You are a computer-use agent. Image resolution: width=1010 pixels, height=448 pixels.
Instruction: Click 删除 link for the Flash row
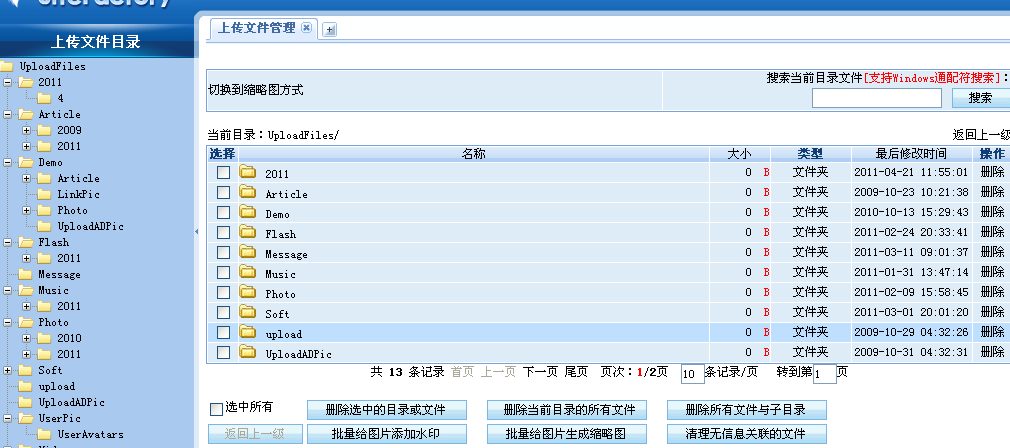(x=992, y=232)
